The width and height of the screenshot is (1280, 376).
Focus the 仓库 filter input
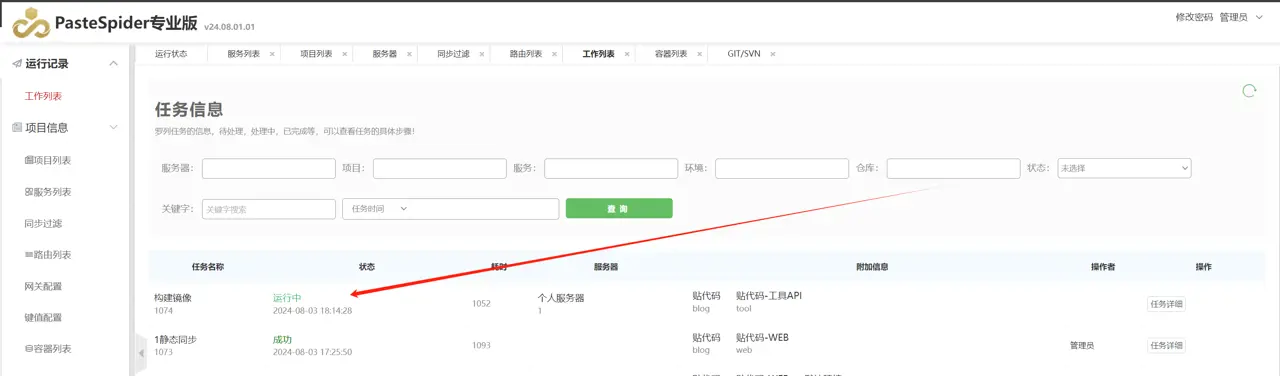[953, 169]
